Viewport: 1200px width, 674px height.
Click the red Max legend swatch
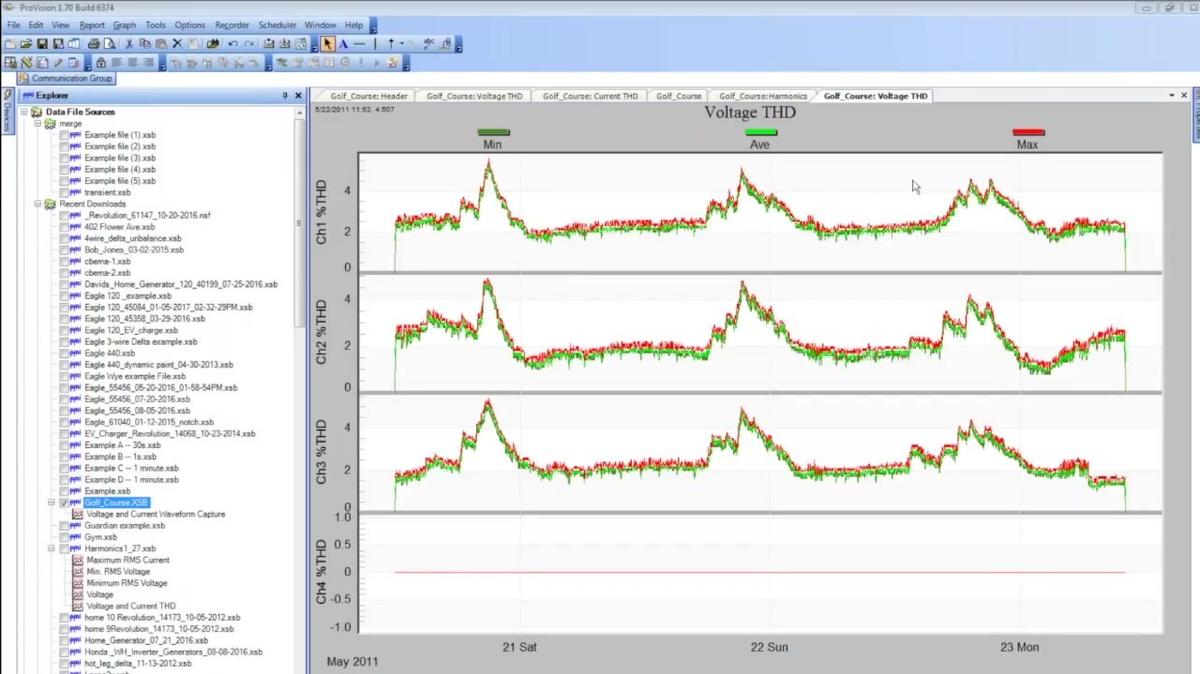pyautogui.click(x=1028, y=132)
